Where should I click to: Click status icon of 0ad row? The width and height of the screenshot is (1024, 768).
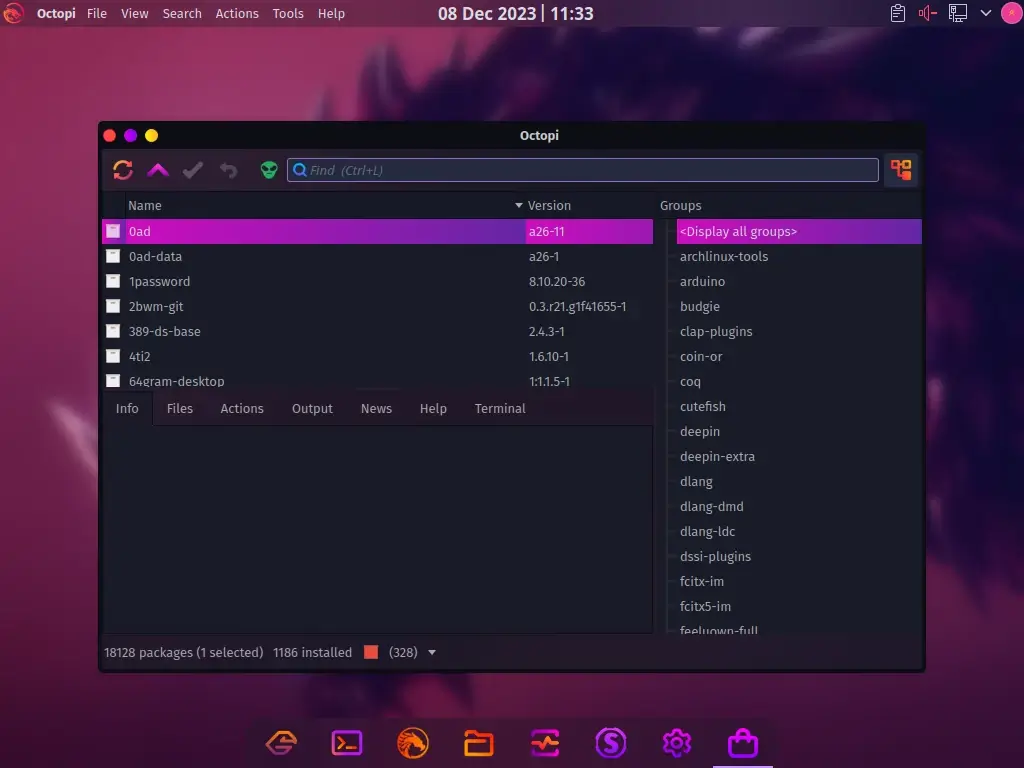click(113, 231)
